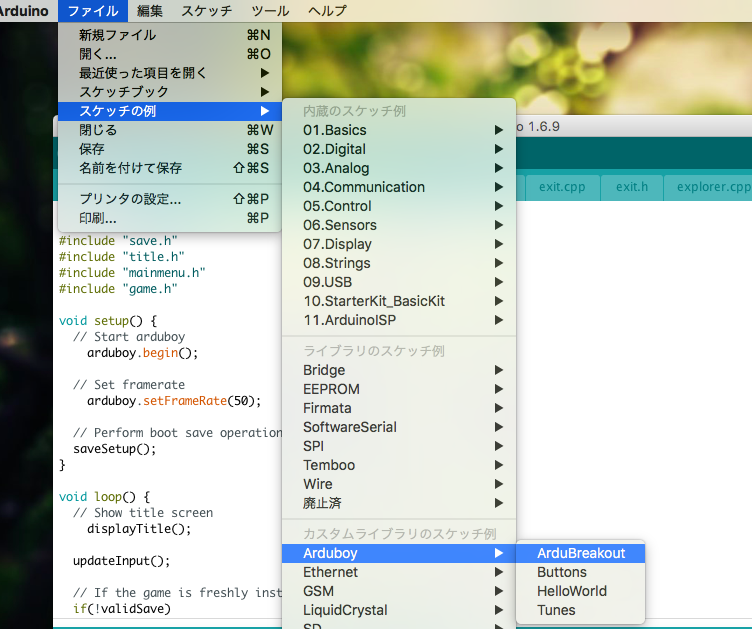Choose 閉じる from the file menu
Viewport: 752px width, 629px height.
[170, 130]
